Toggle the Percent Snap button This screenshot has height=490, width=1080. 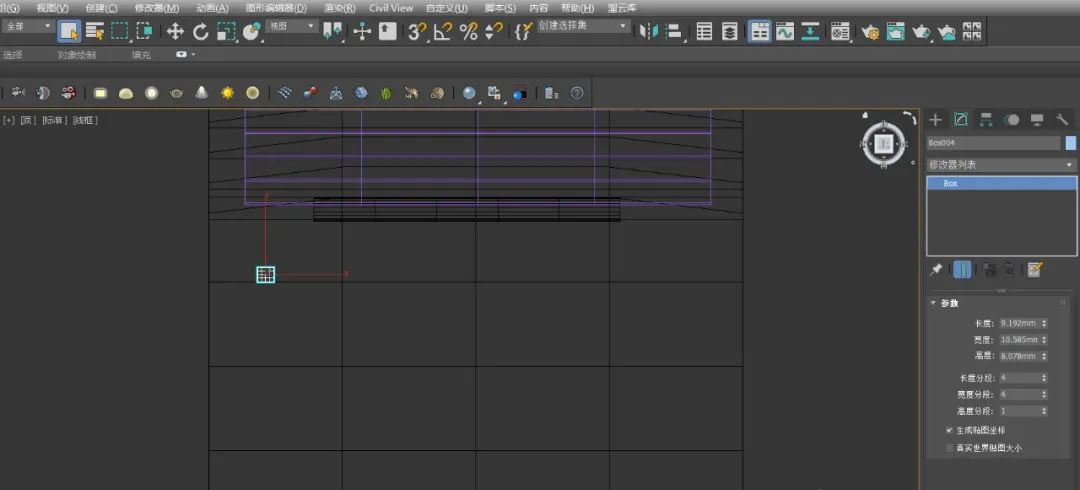click(468, 31)
